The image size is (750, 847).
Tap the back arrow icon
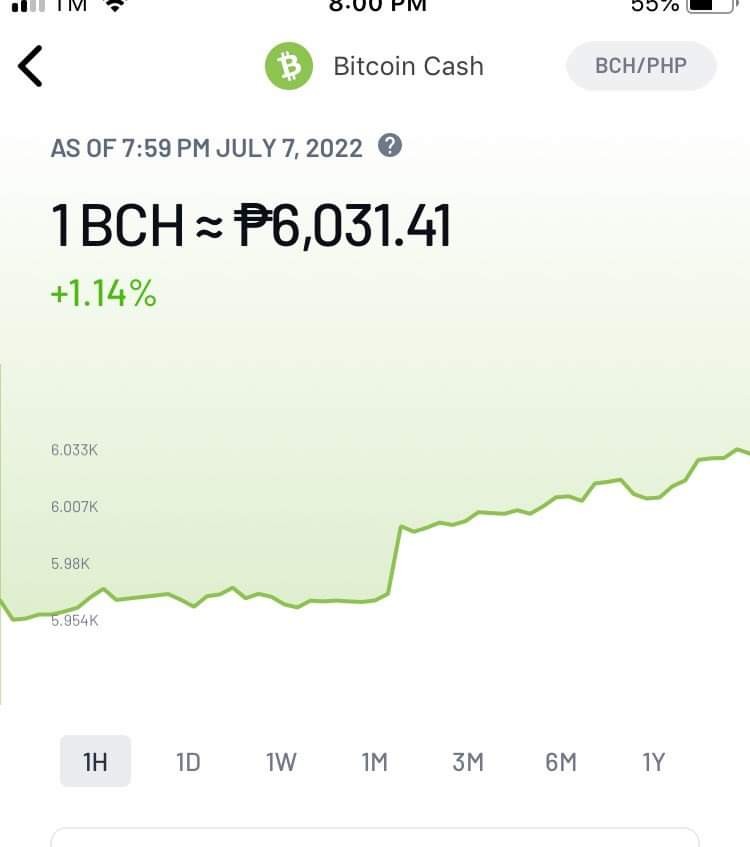pyautogui.click(x=30, y=66)
